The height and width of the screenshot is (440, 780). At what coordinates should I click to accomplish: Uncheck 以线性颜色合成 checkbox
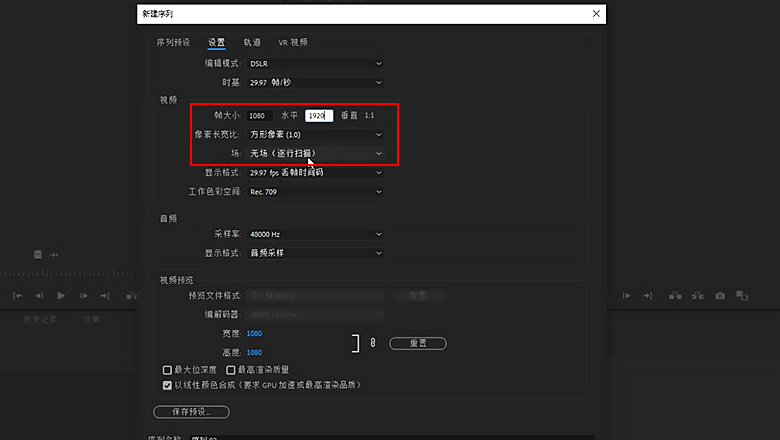167,385
